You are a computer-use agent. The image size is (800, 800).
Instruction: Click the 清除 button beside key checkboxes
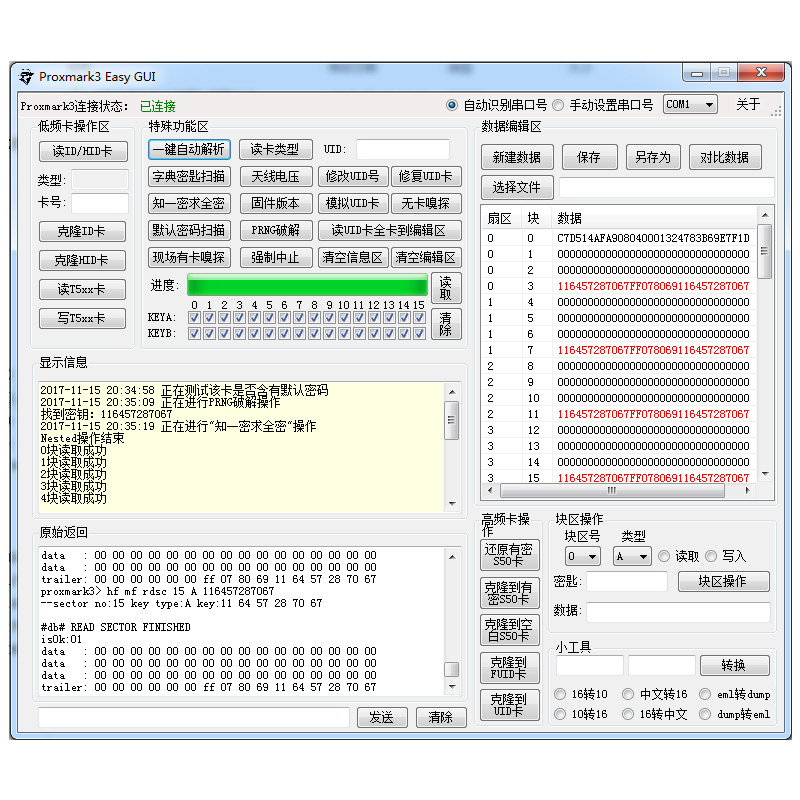point(446,324)
